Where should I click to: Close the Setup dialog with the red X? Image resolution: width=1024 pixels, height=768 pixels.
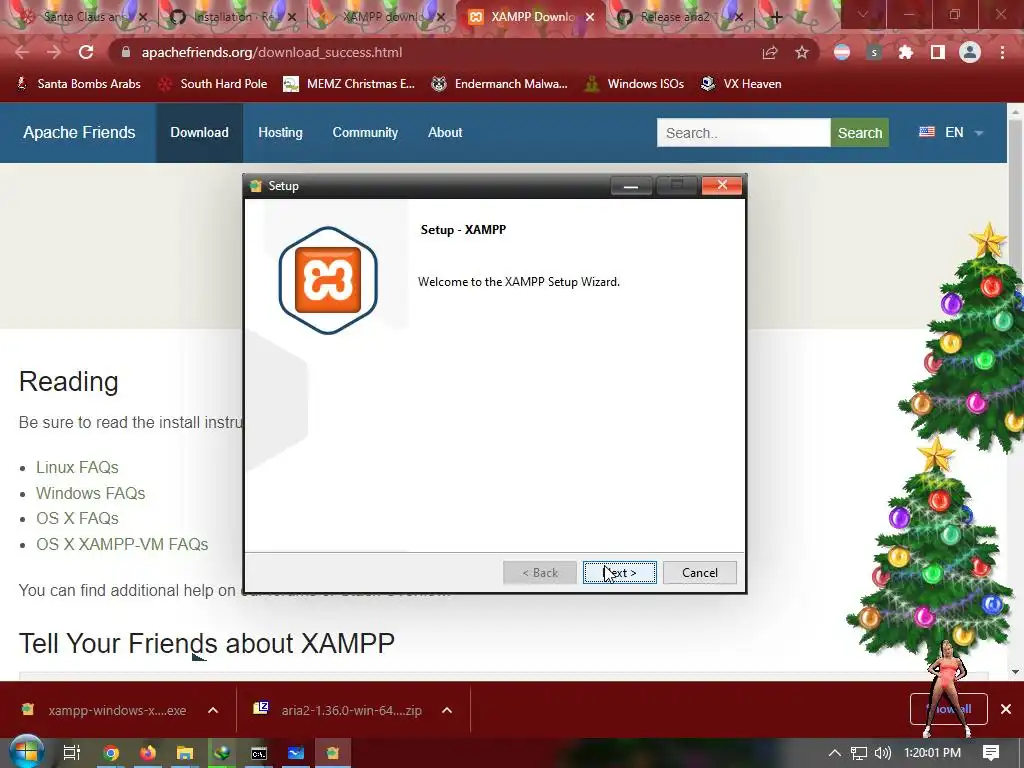(x=722, y=185)
